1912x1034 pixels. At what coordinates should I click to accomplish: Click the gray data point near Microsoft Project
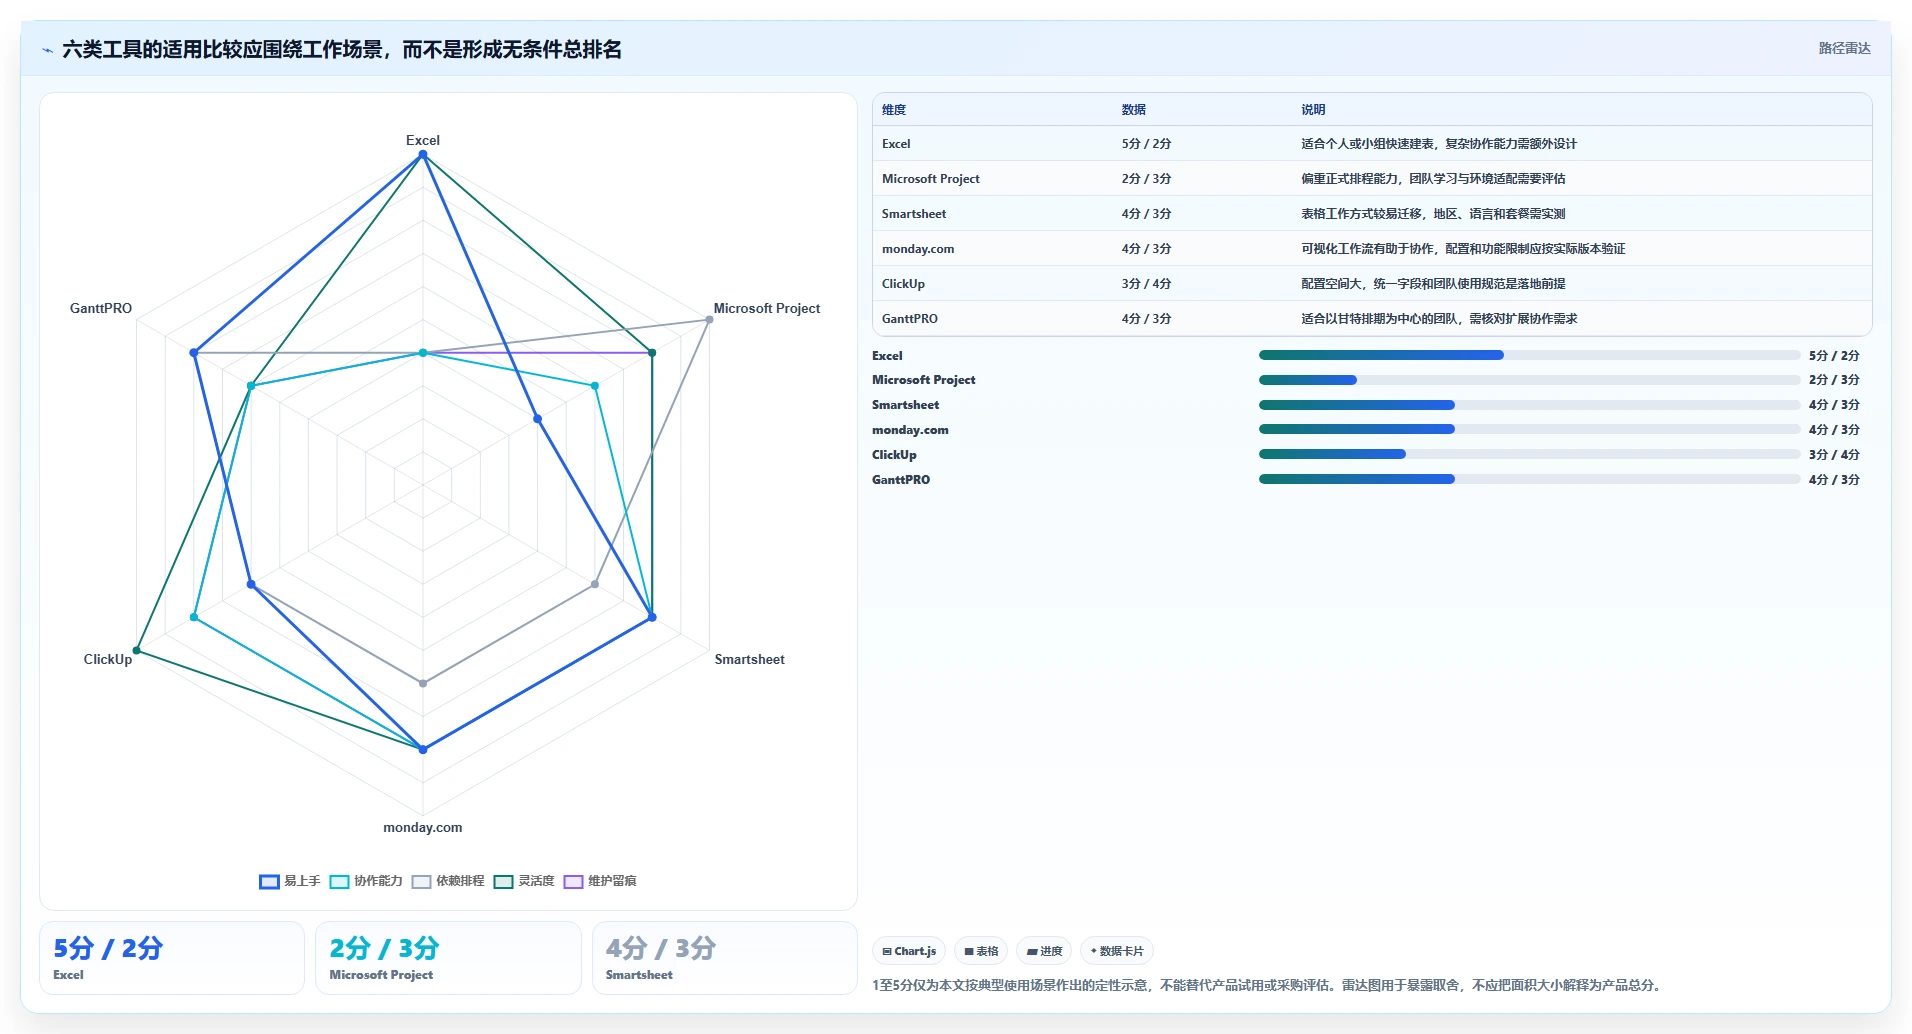click(x=709, y=320)
